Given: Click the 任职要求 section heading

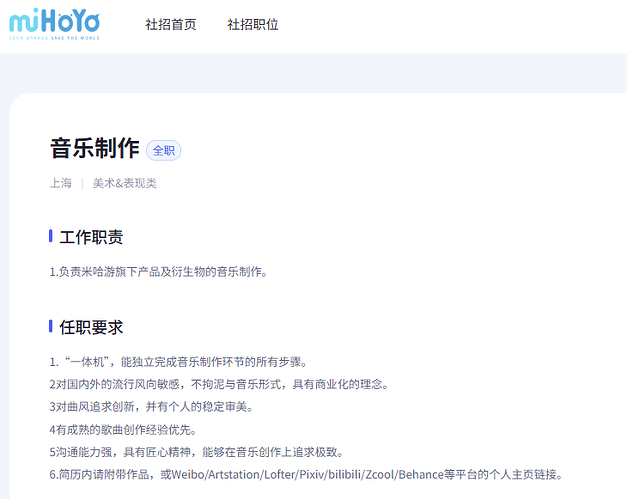Looking at the screenshot, I should (91, 327).
